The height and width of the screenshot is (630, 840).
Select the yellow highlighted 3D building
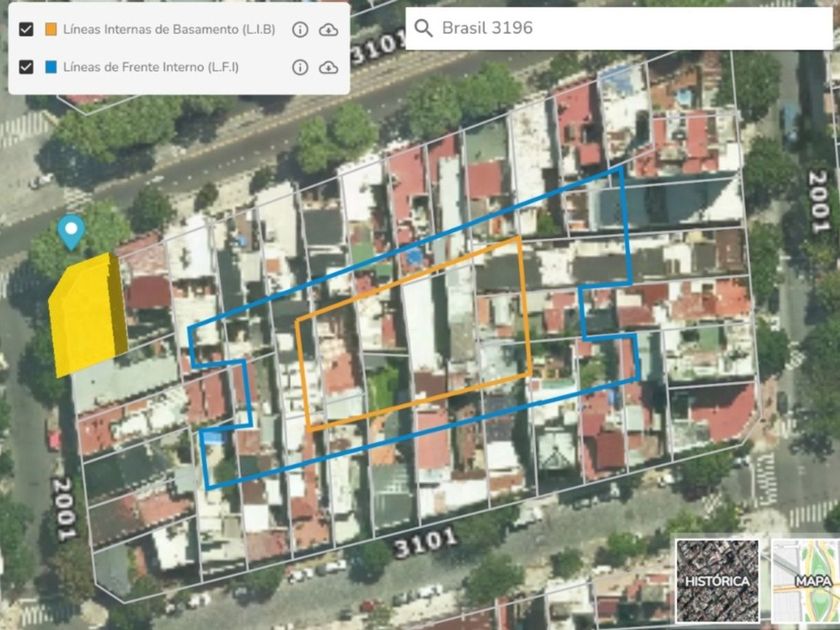click(x=87, y=313)
